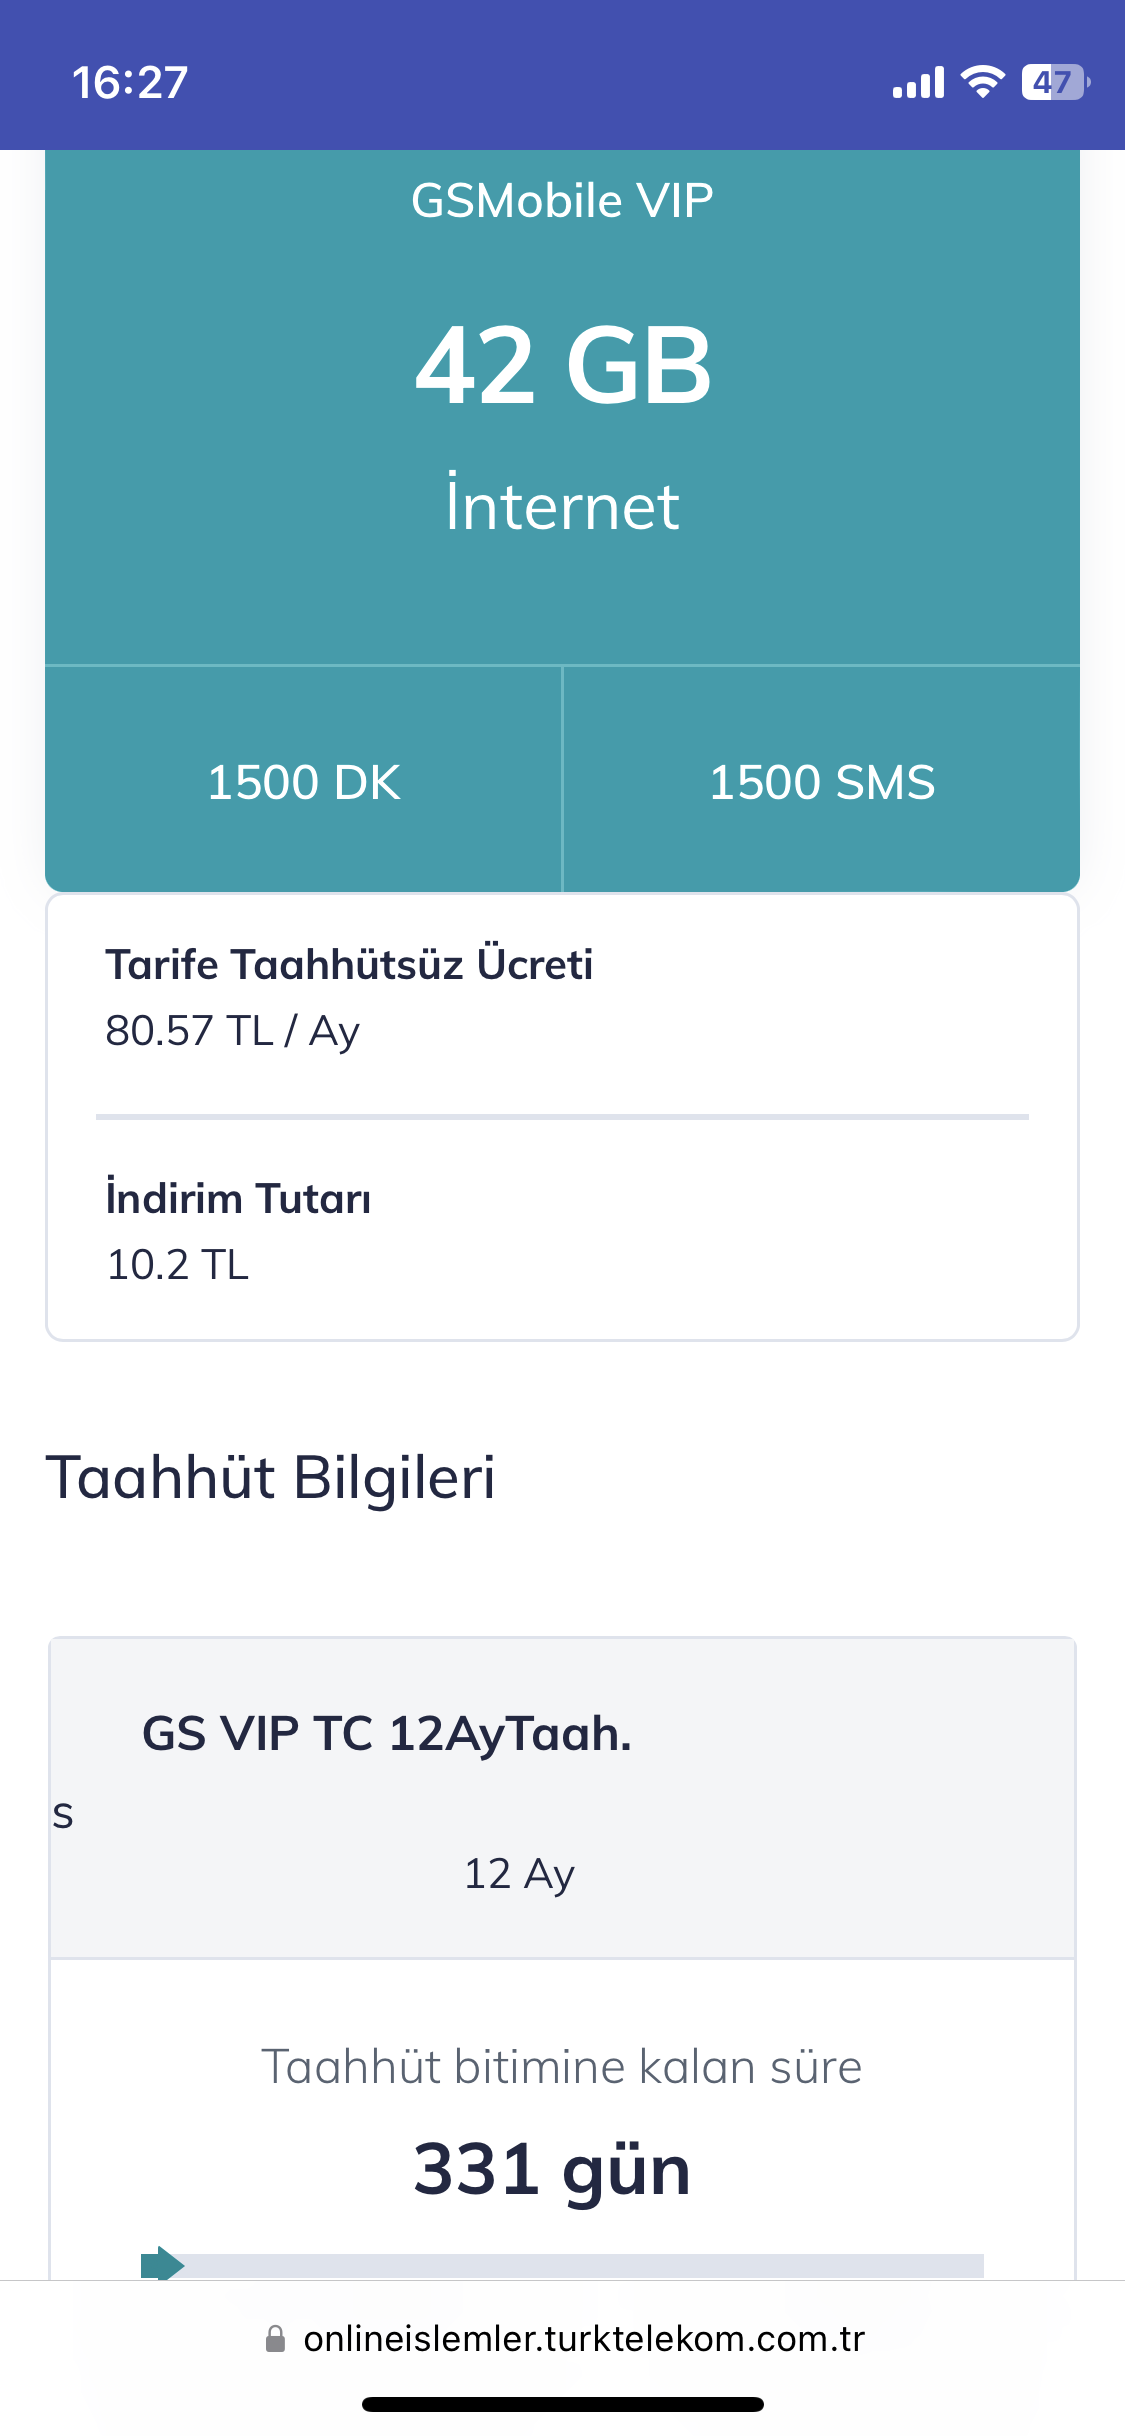Tap the battery level indicator
Image resolution: width=1125 pixels, height=2436 pixels.
1056,82
